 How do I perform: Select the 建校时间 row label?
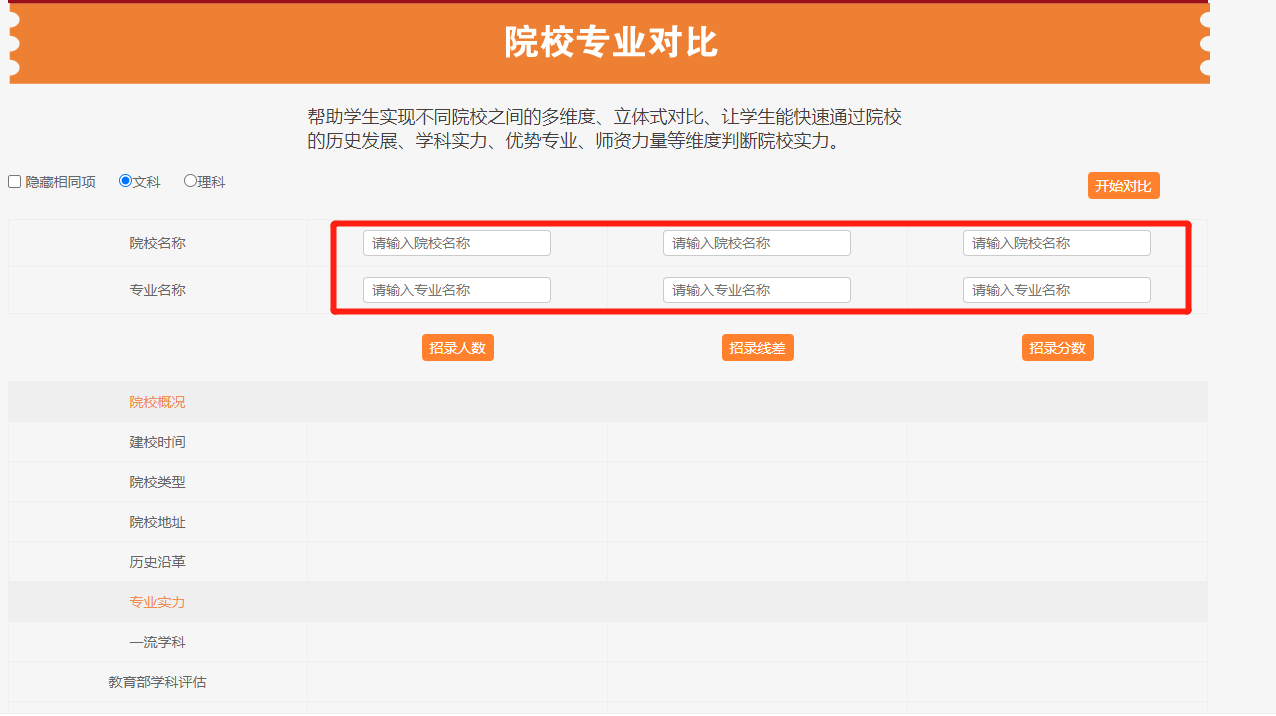157,442
